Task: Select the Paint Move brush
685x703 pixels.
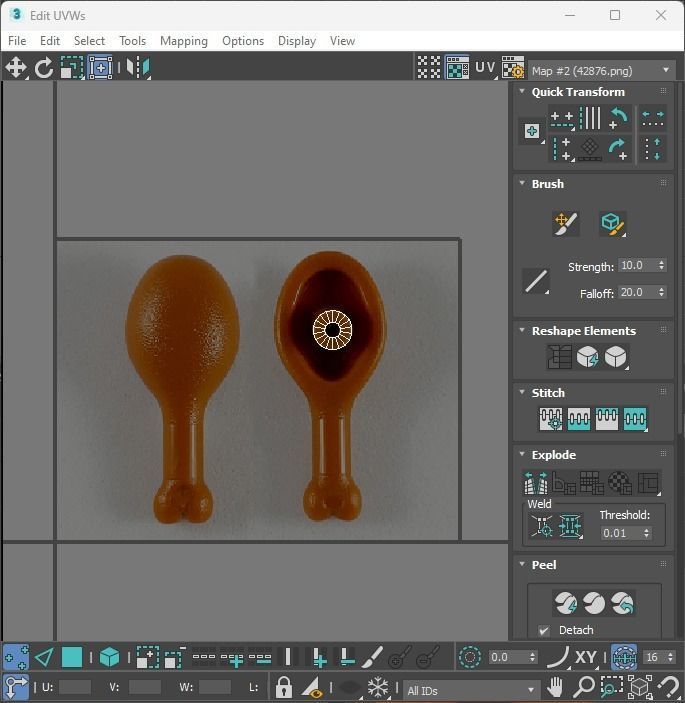Action: click(x=566, y=223)
